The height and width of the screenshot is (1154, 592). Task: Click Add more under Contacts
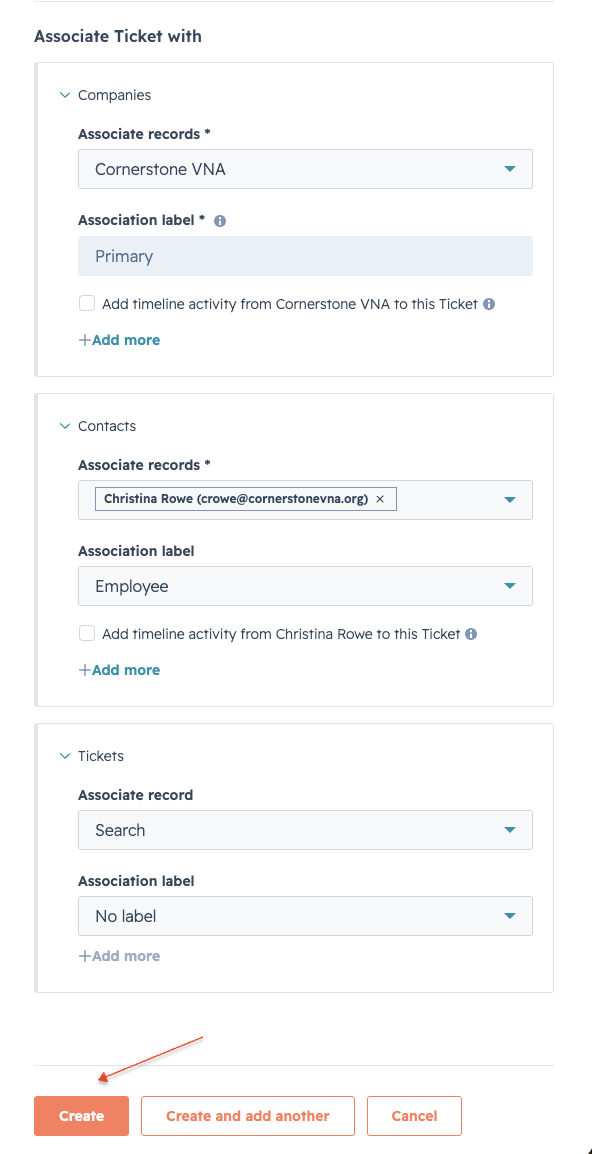coord(119,670)
